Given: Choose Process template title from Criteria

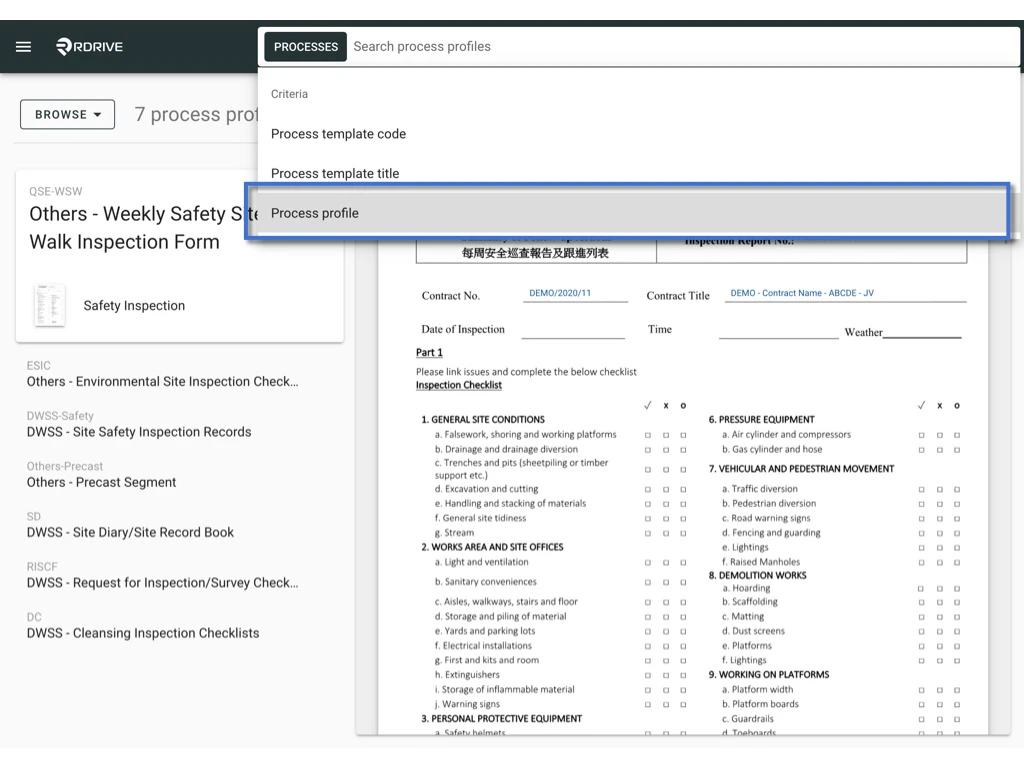Looking at the screenshot, I should point(335,172).
